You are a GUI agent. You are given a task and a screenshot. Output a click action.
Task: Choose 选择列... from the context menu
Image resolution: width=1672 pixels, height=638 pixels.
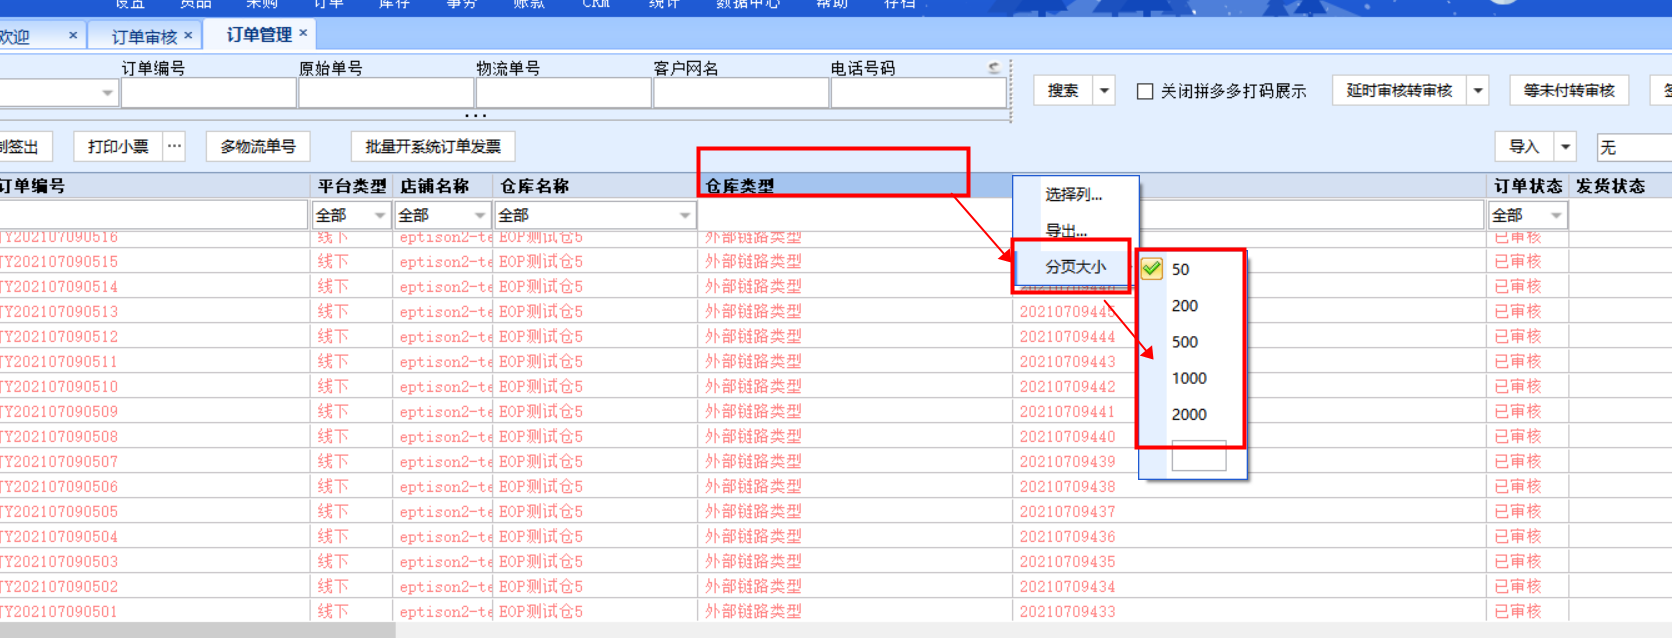click(1073, 194)
